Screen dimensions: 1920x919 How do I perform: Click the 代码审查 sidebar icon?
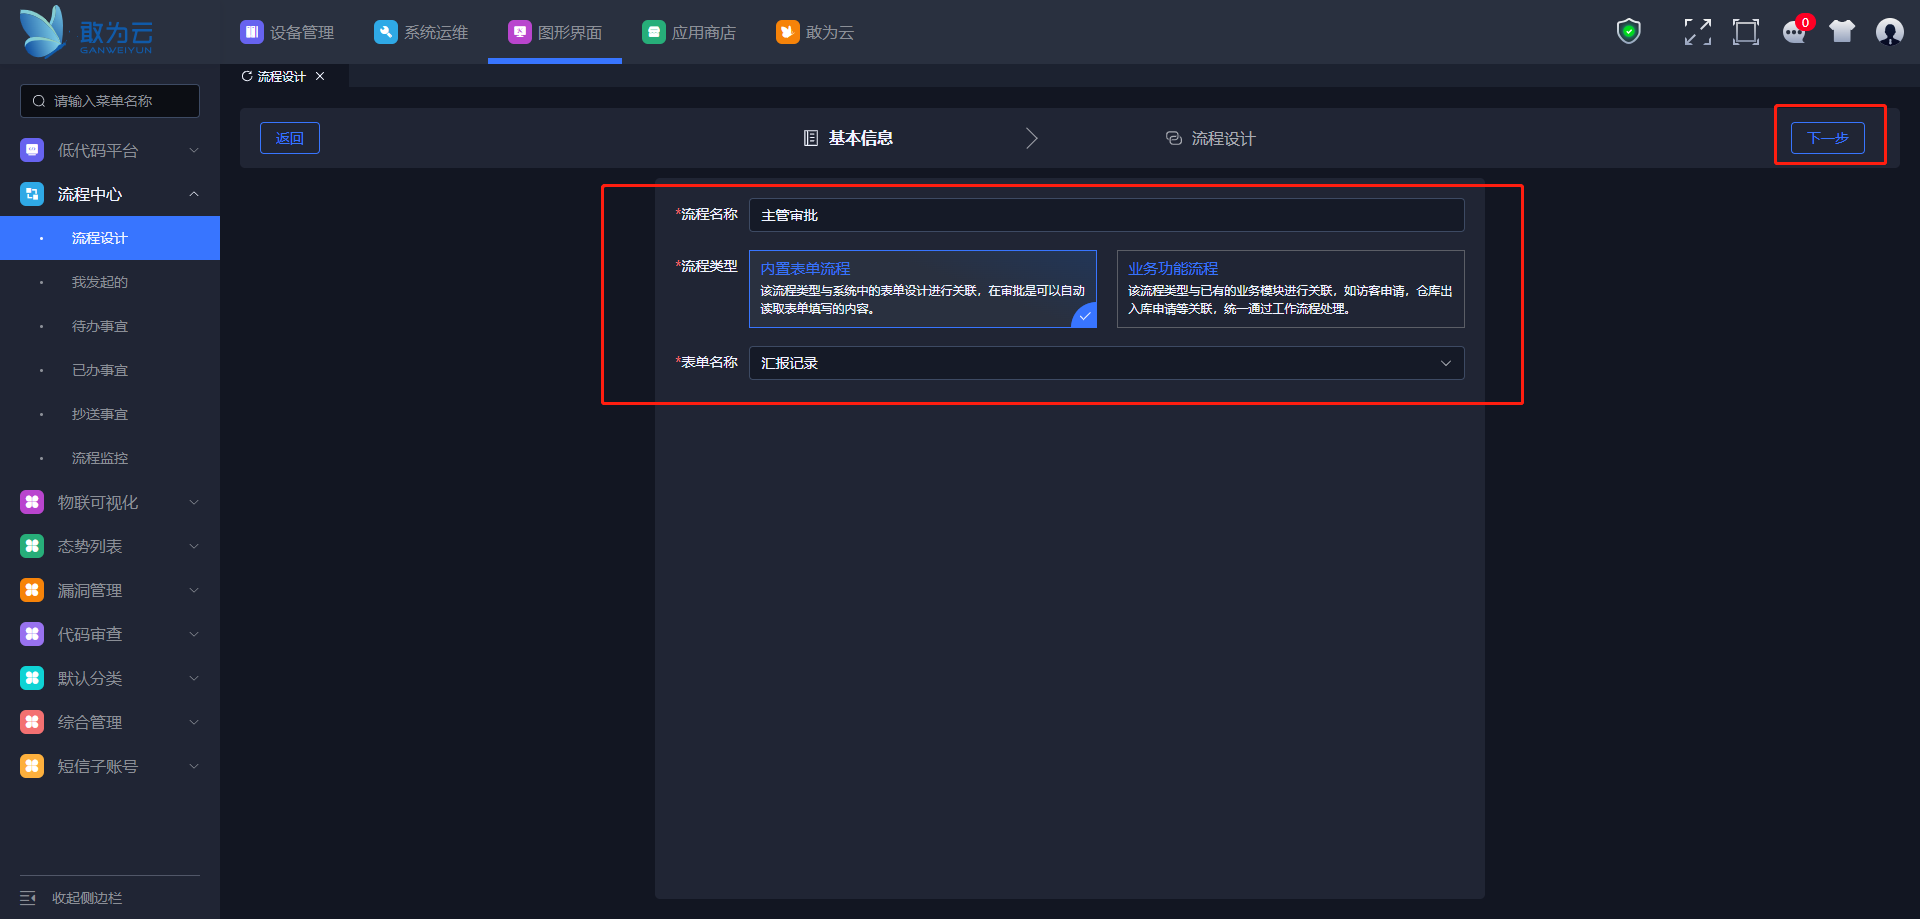pos(32,634)
